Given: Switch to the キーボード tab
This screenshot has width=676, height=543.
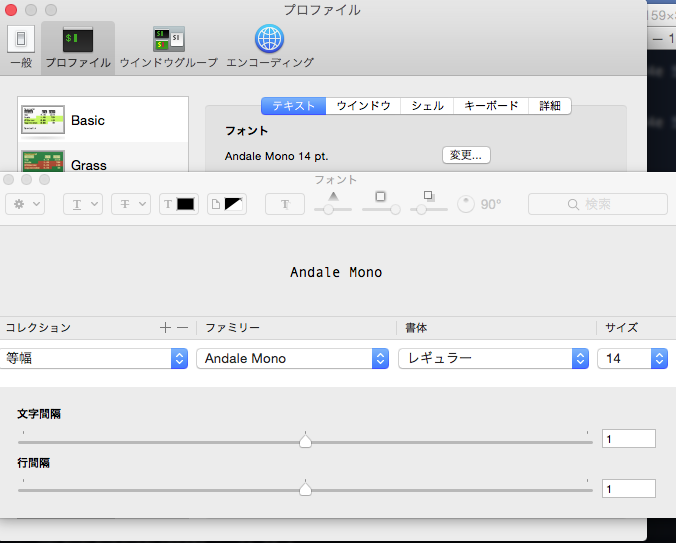Looking at the screenshot, I should tap(491, 106).
